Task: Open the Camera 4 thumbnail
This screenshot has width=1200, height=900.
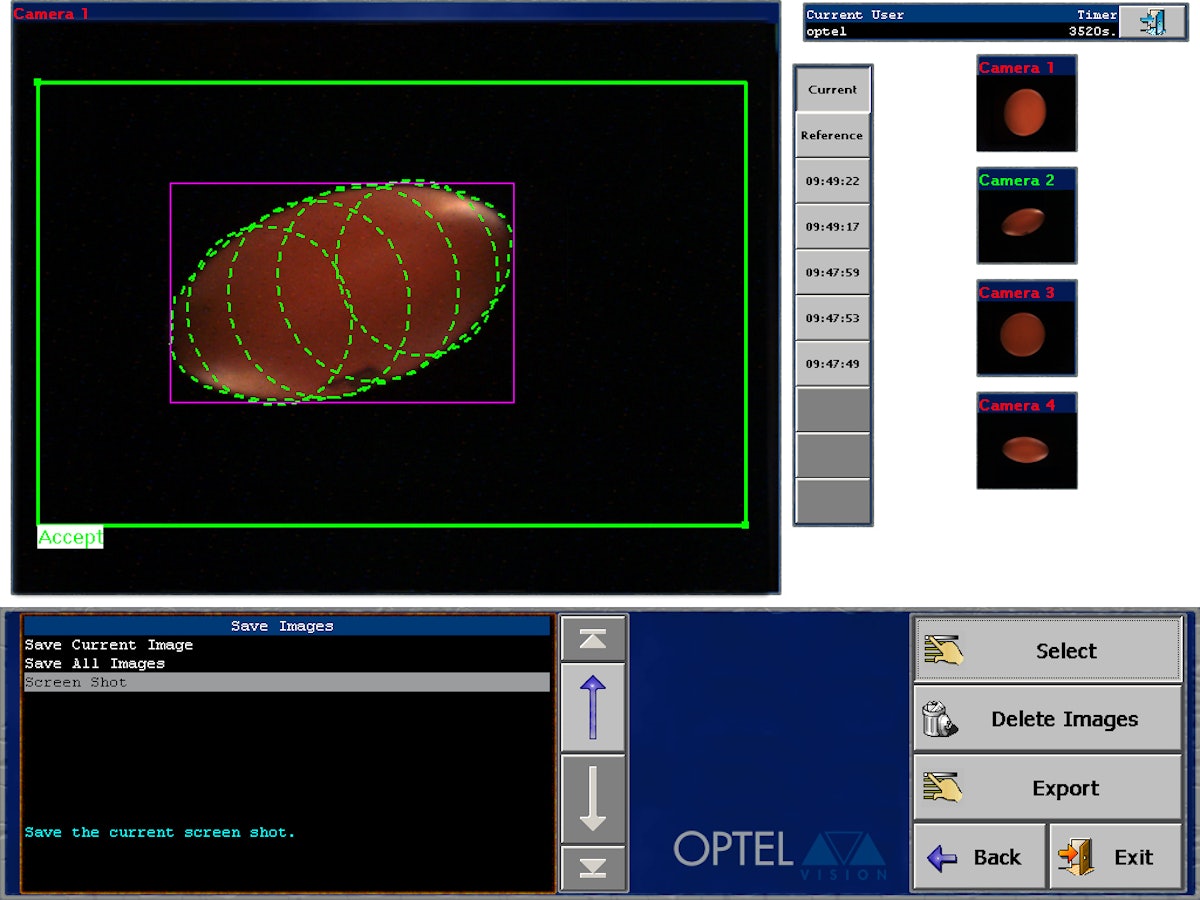Action: (1026, 442)
